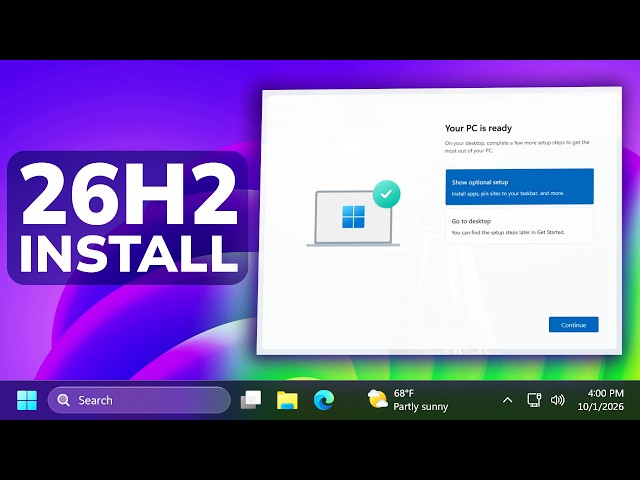Screen dimensions: 640x480
Task: Open the Windows Start menu
Action: pyautogui.click(x=27, y=400)
